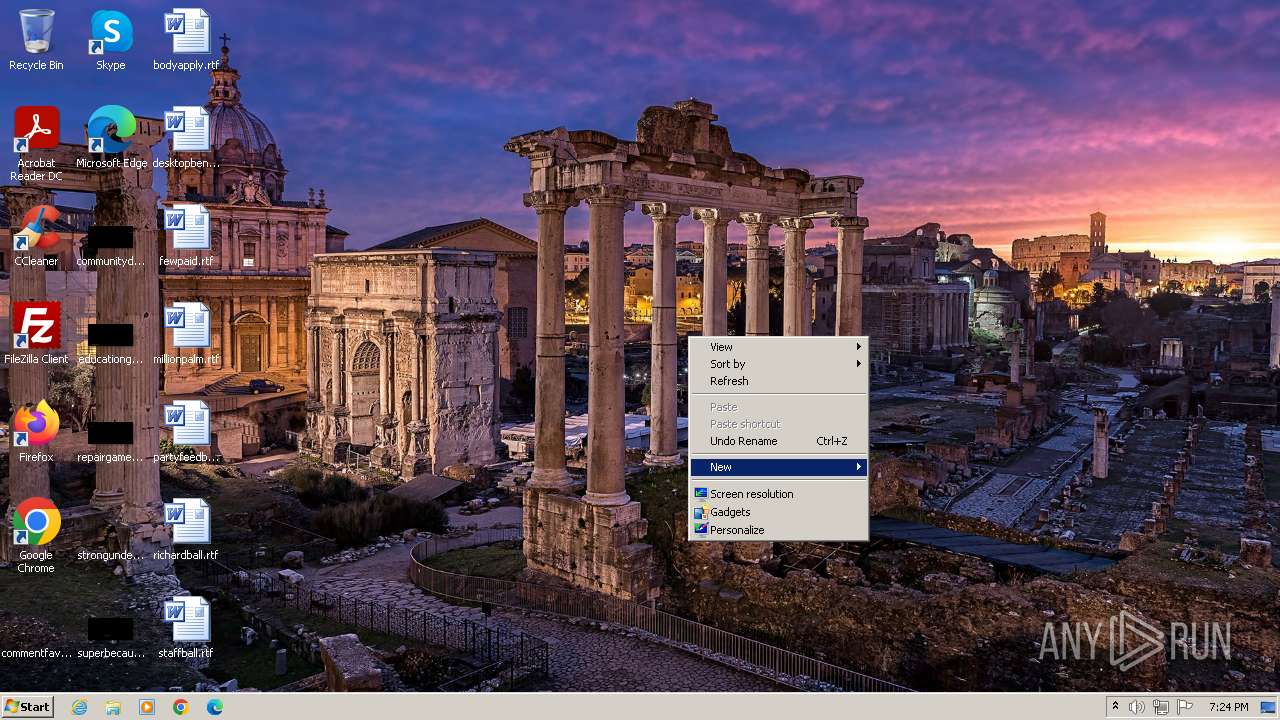Select the fewpaid.rtf file

186,236
